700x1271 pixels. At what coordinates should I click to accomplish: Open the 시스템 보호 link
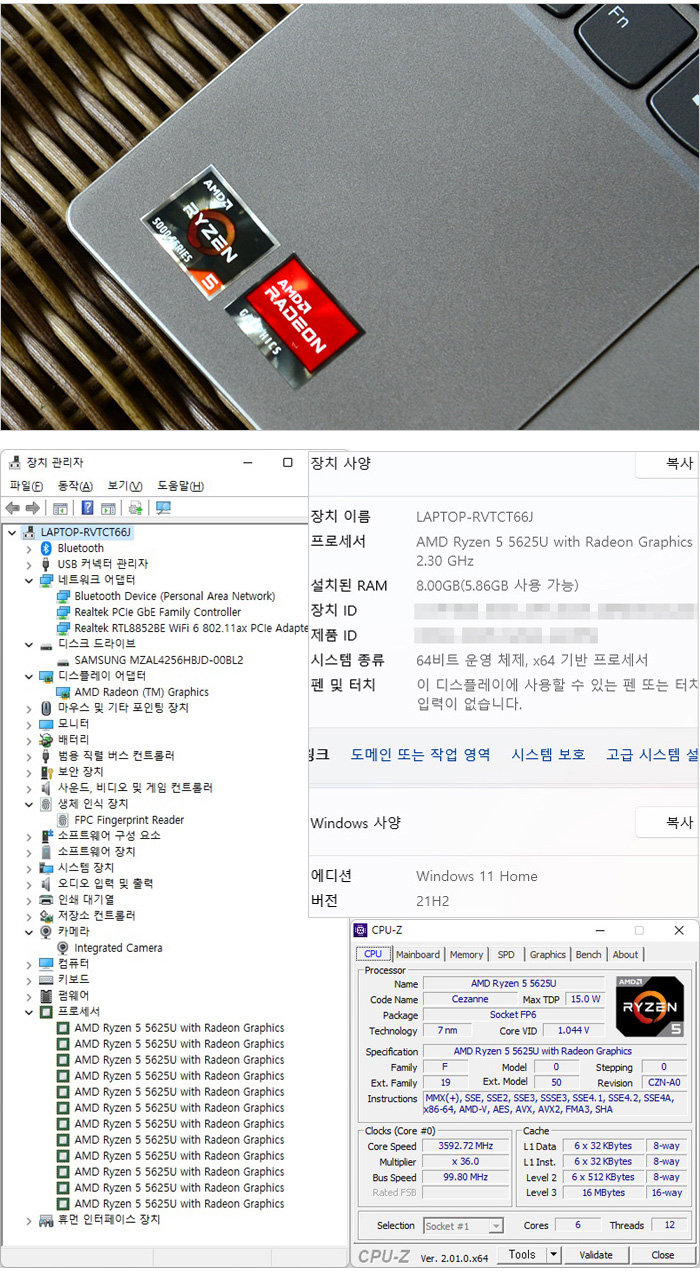pyautogui.click(x=548, y=755)
